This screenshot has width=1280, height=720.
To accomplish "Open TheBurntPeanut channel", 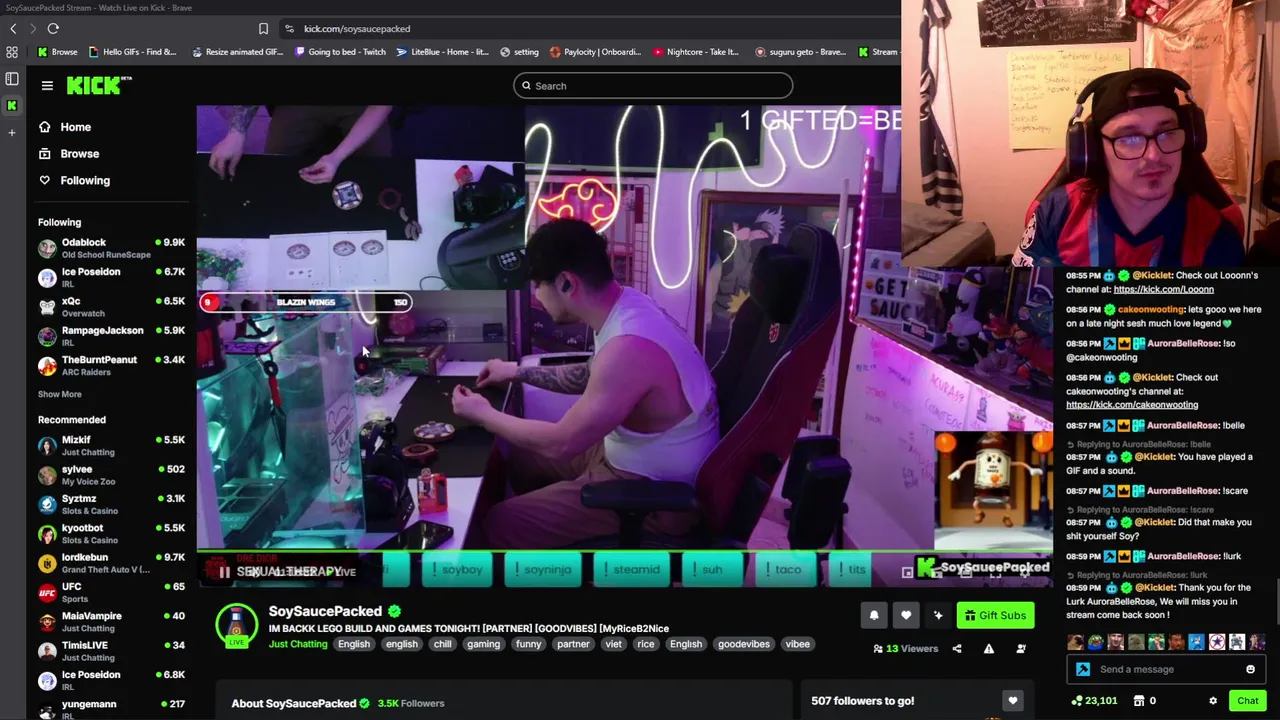I will tap(110, 366).
